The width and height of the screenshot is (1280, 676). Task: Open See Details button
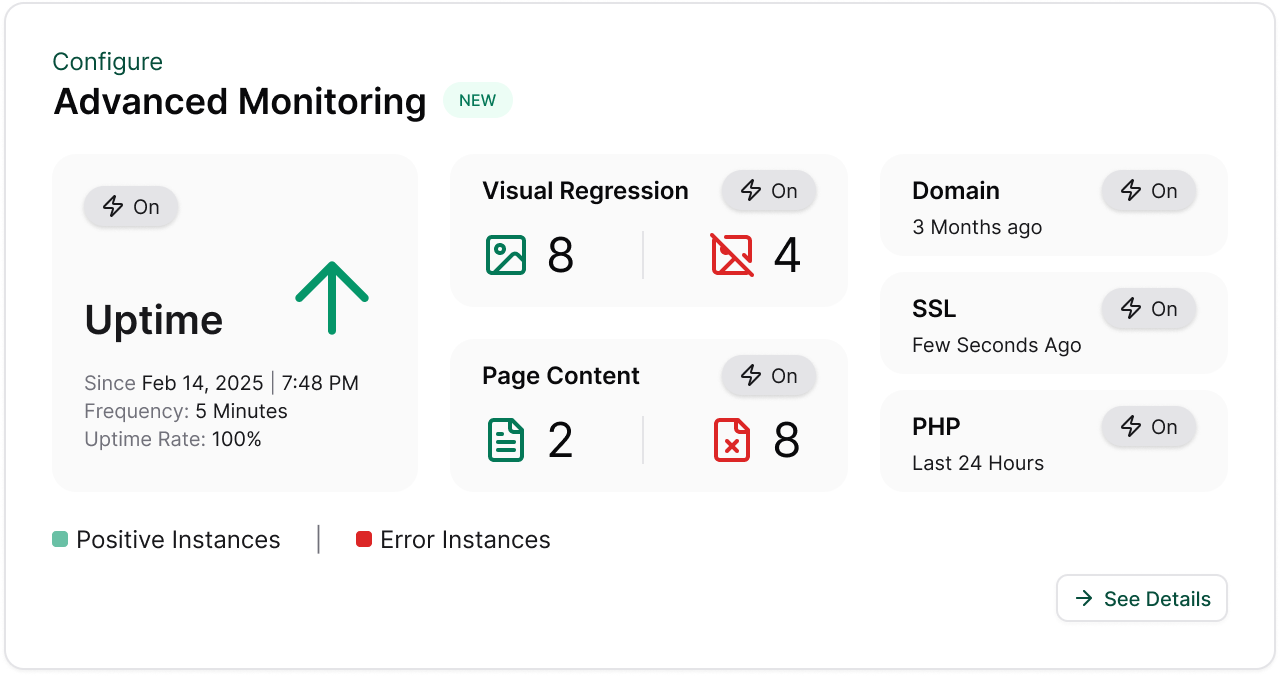(x=1142, y=599)
